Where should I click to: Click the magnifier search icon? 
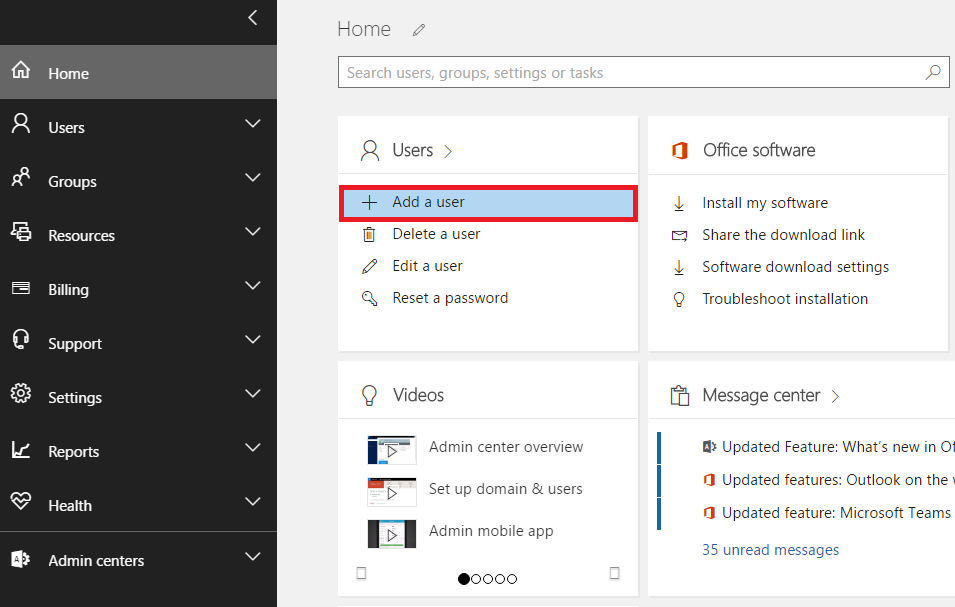[x=933, y=72]
